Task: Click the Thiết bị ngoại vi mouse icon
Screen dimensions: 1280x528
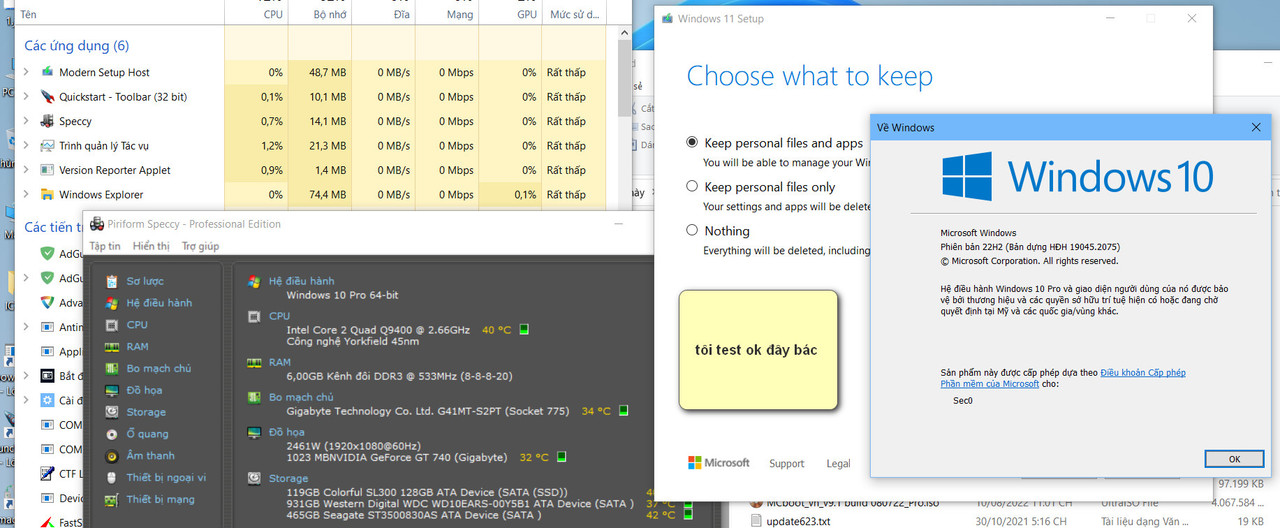Action: click(112, 478)
